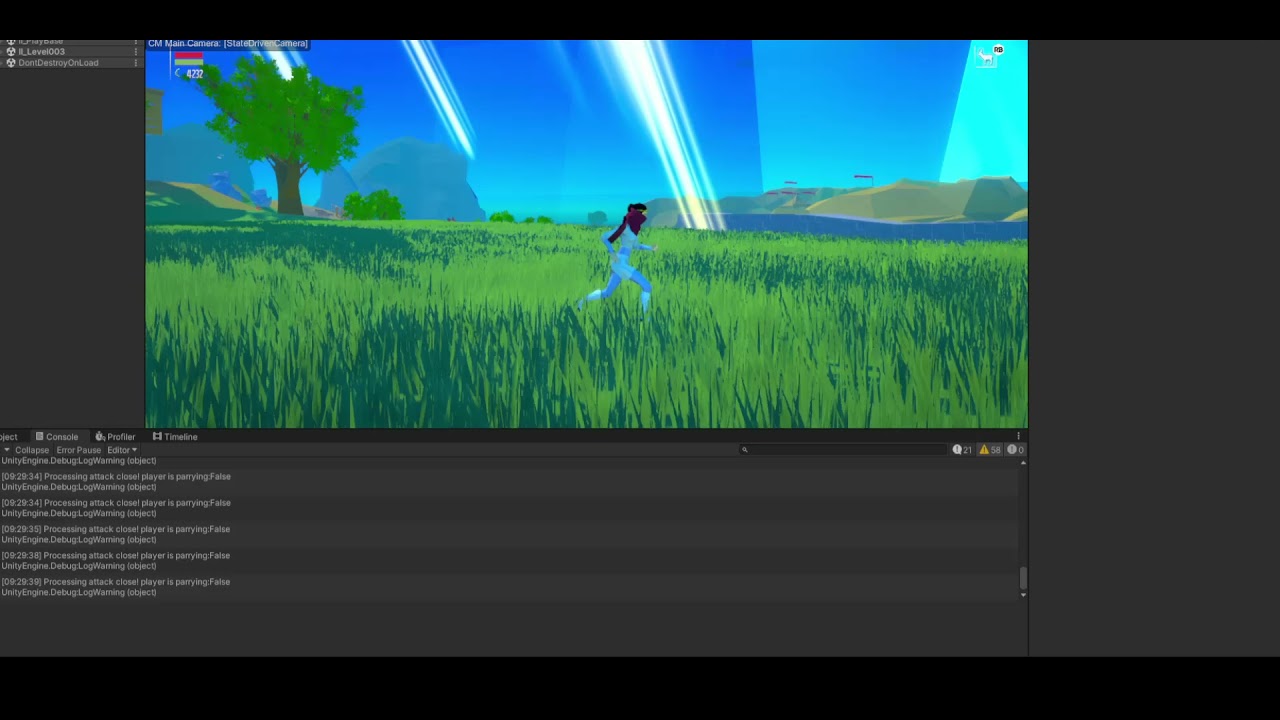Select second 09:29:34 parrying warning log
The image size is (1280, 720).
[x=508, y=508]
